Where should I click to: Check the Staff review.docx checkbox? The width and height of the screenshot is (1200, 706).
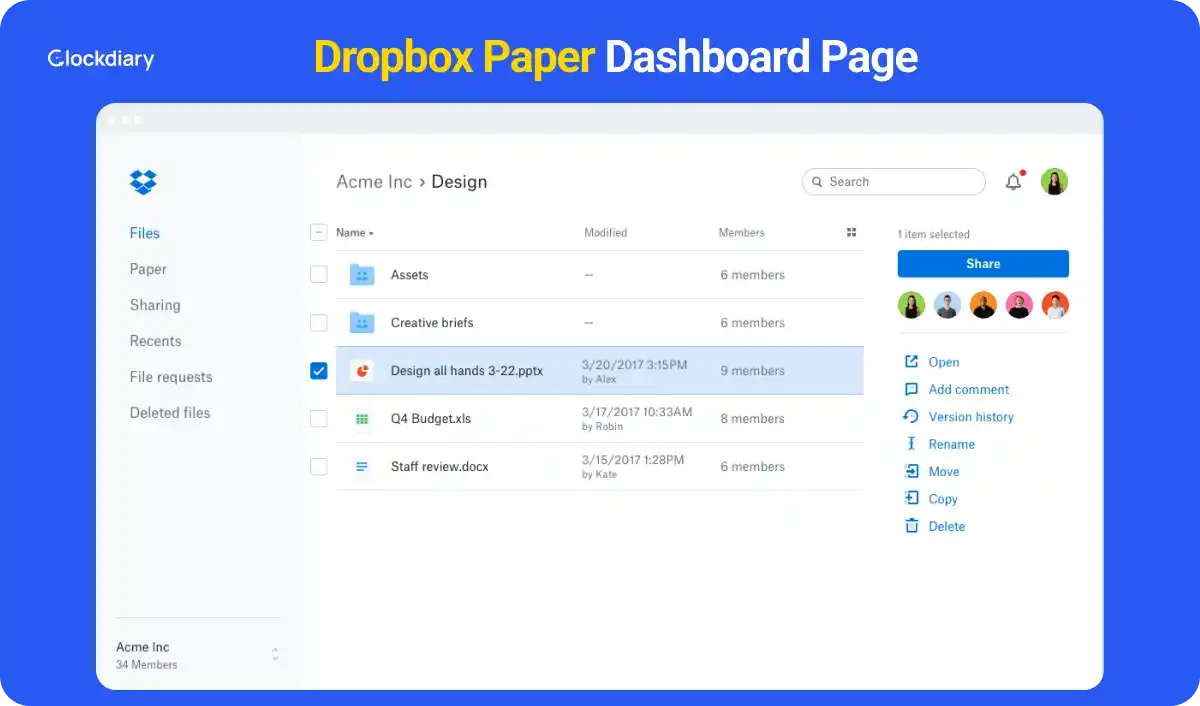(318, 466)
